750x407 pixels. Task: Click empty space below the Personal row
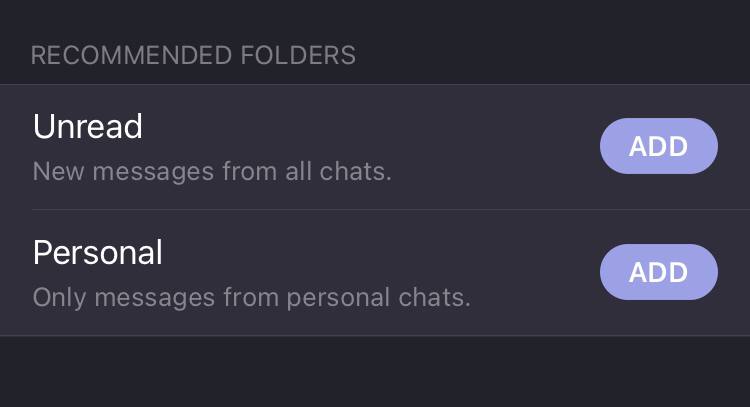375,372
